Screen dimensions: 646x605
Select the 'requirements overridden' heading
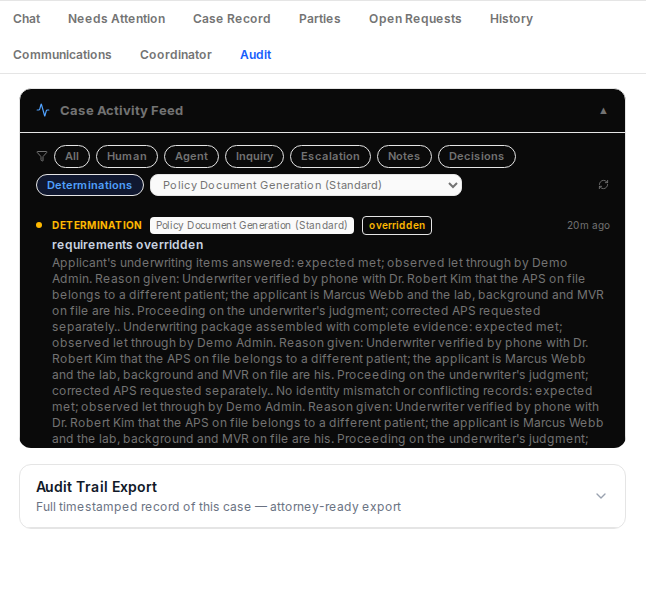(x=128, y=245)
